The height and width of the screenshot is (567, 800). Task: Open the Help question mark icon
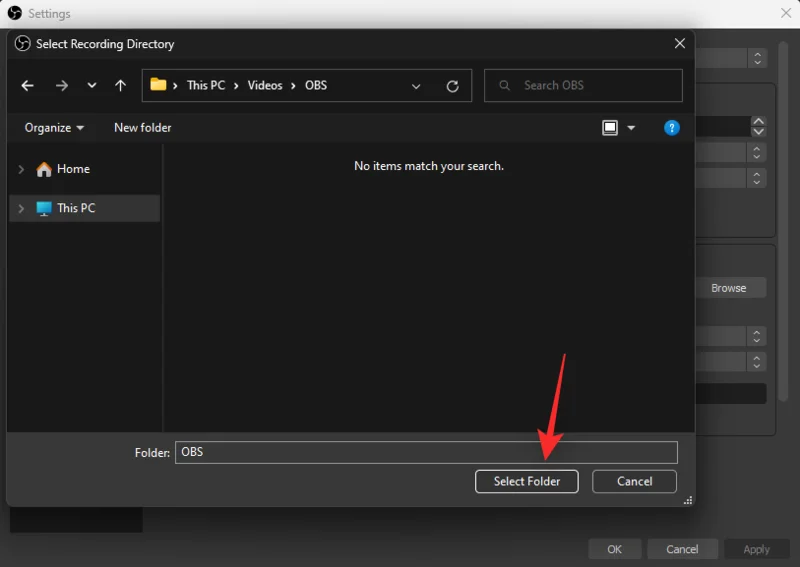coord(672,128)
